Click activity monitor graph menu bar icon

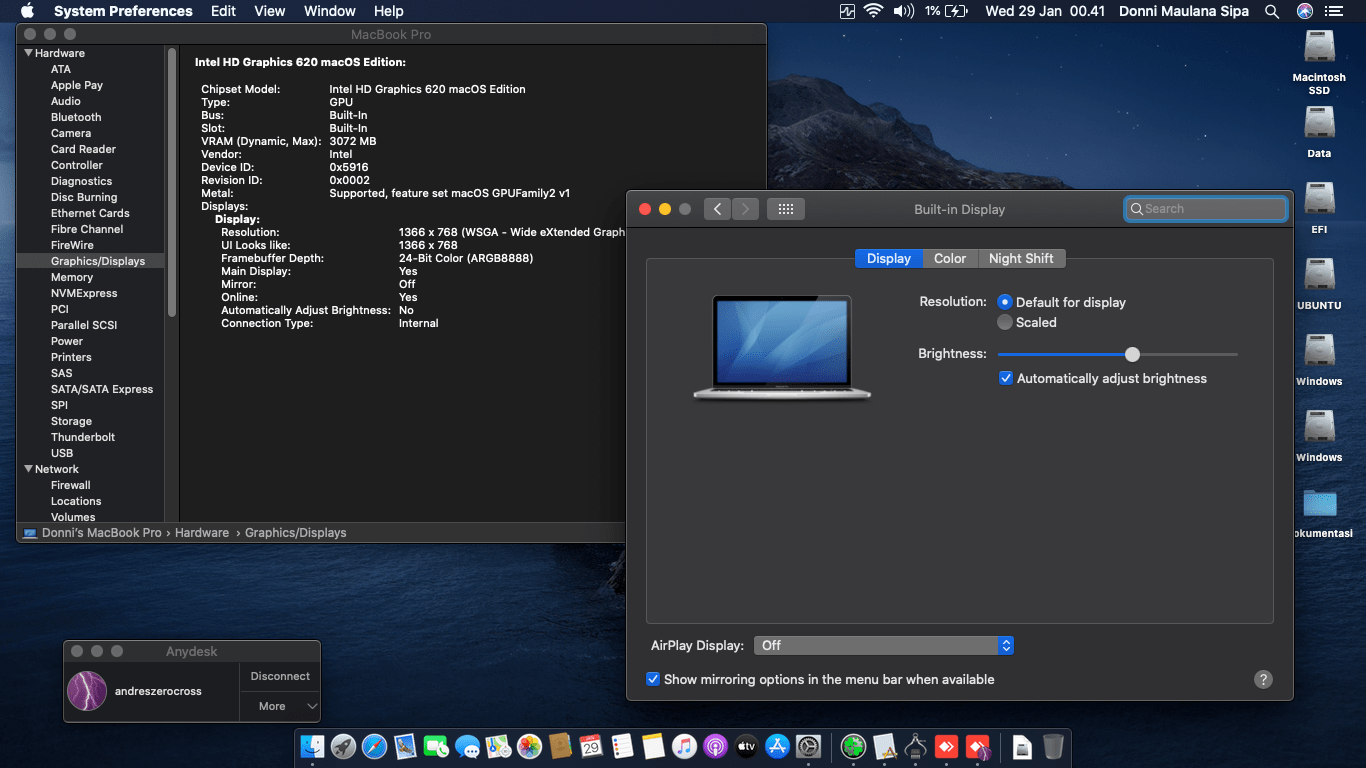coord(848,11)
